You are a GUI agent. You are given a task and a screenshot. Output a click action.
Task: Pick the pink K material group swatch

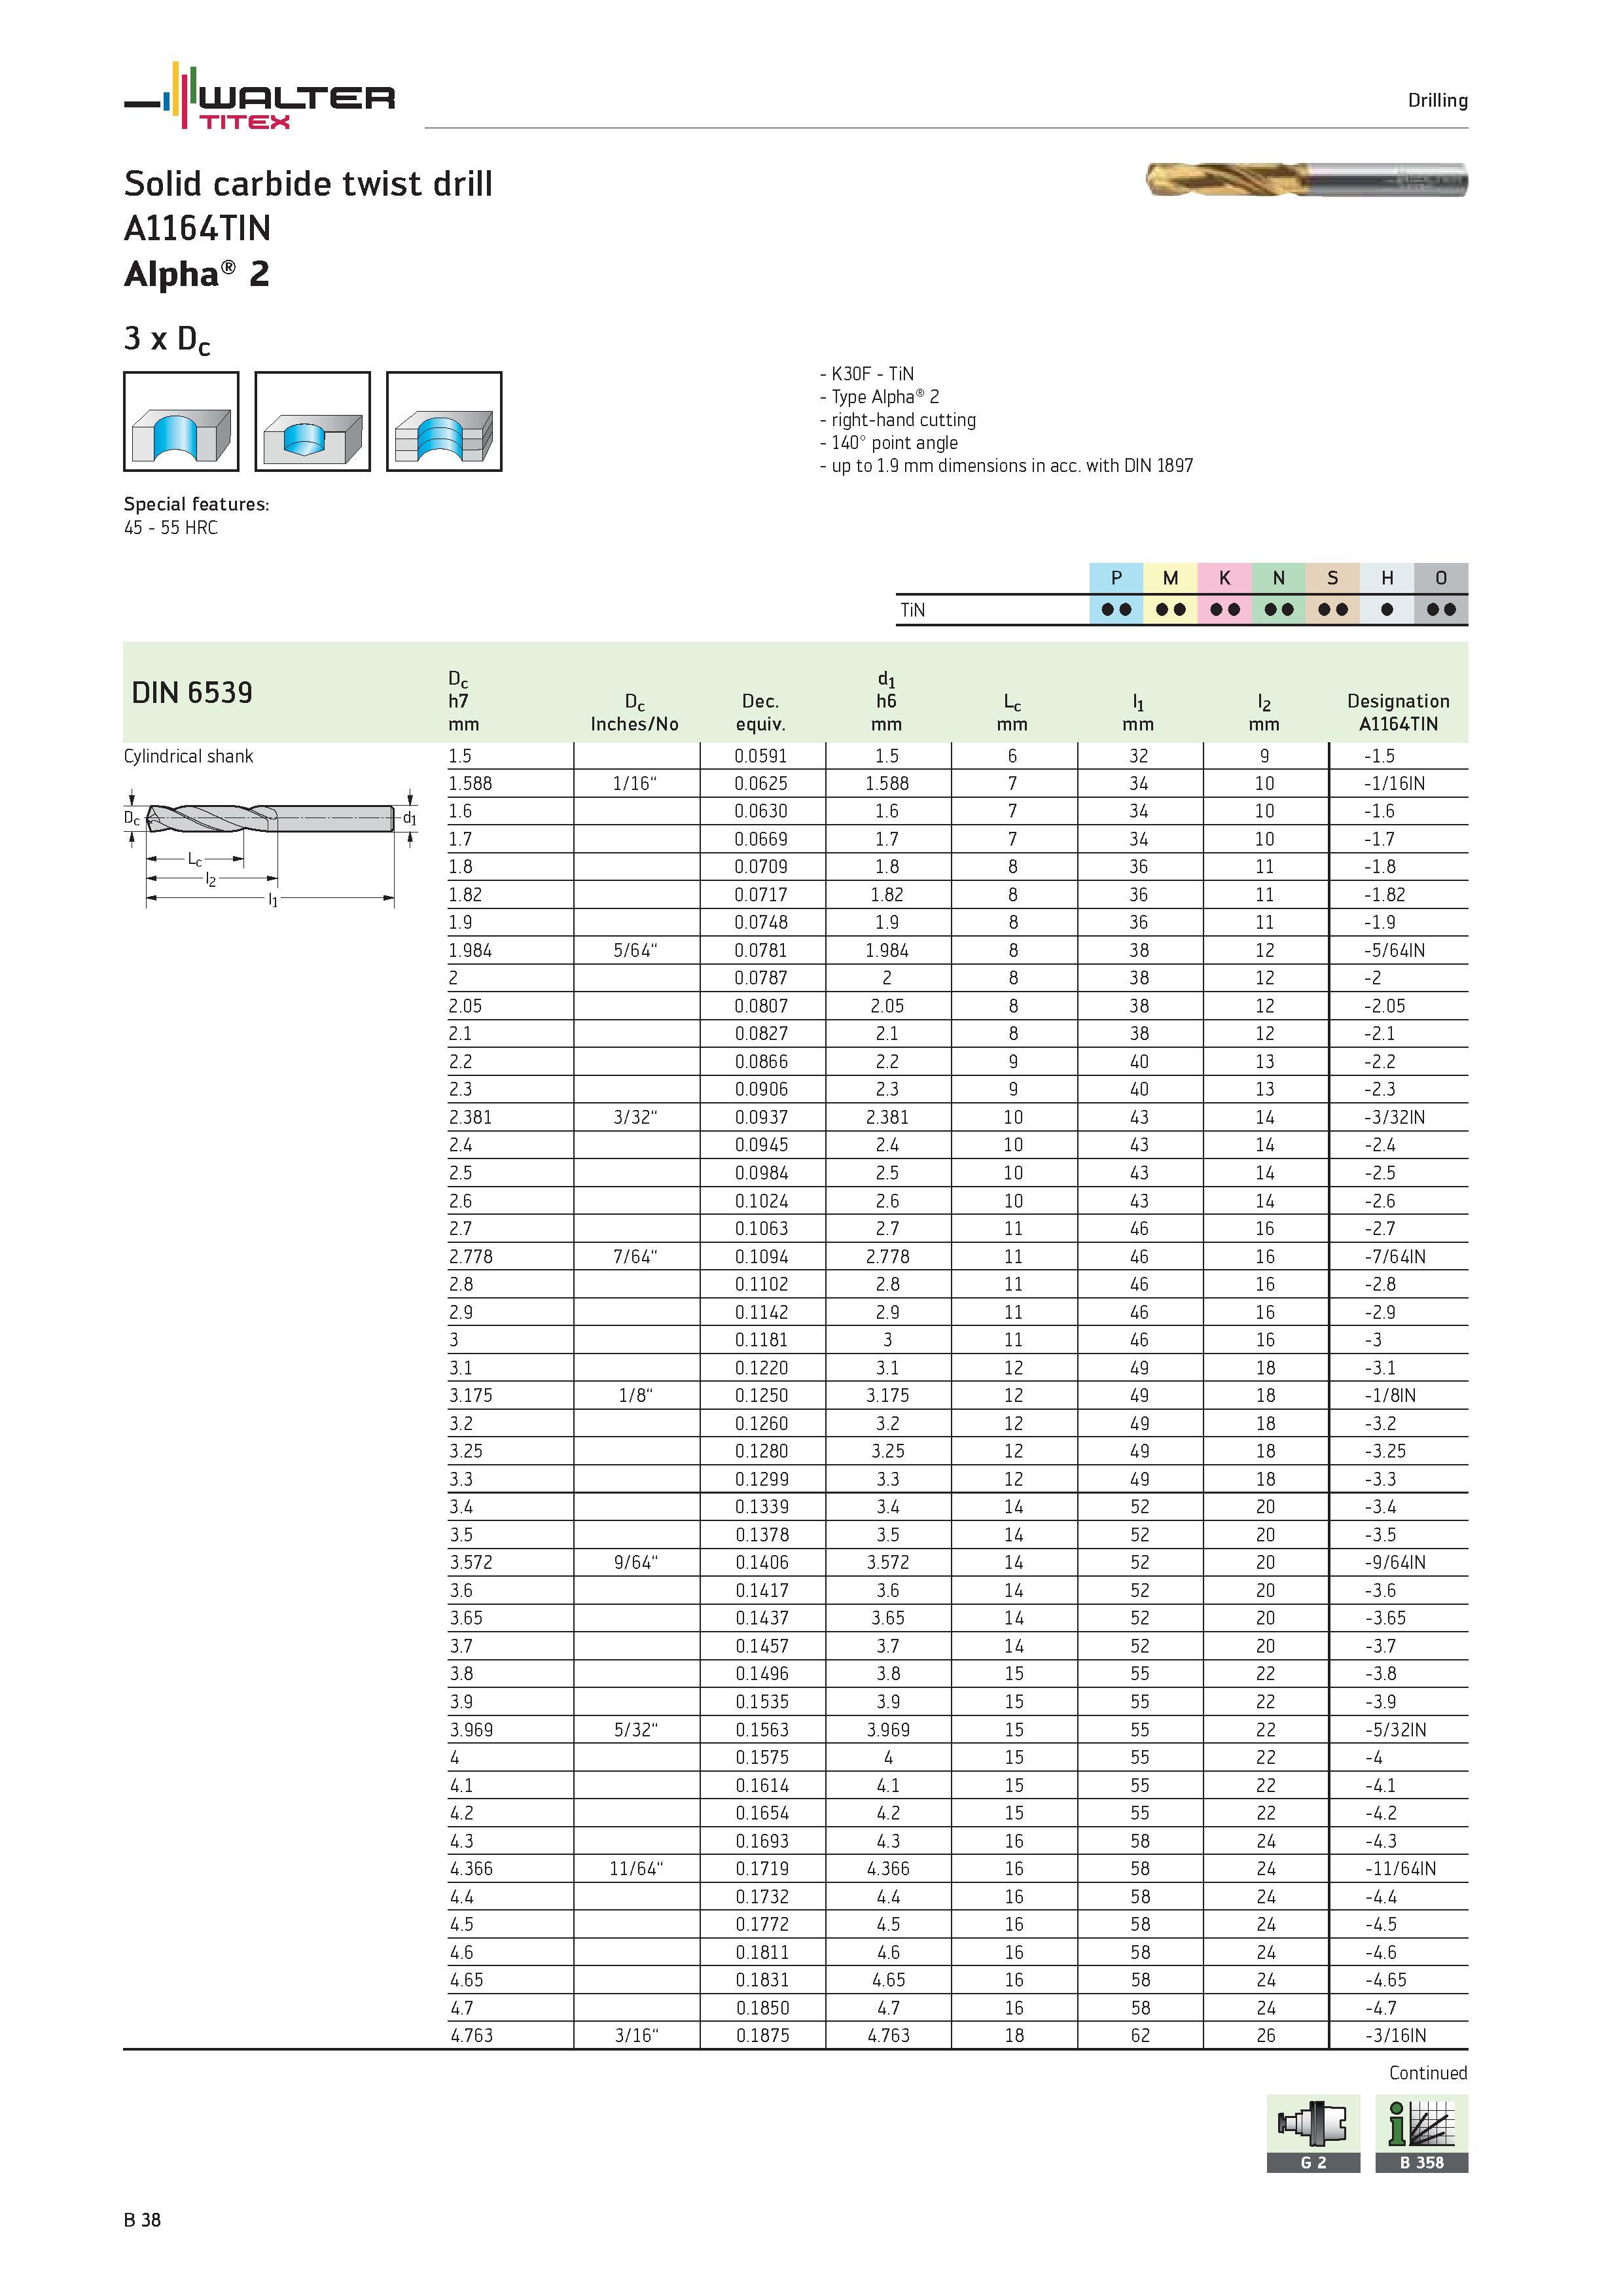pos(1224,578)
